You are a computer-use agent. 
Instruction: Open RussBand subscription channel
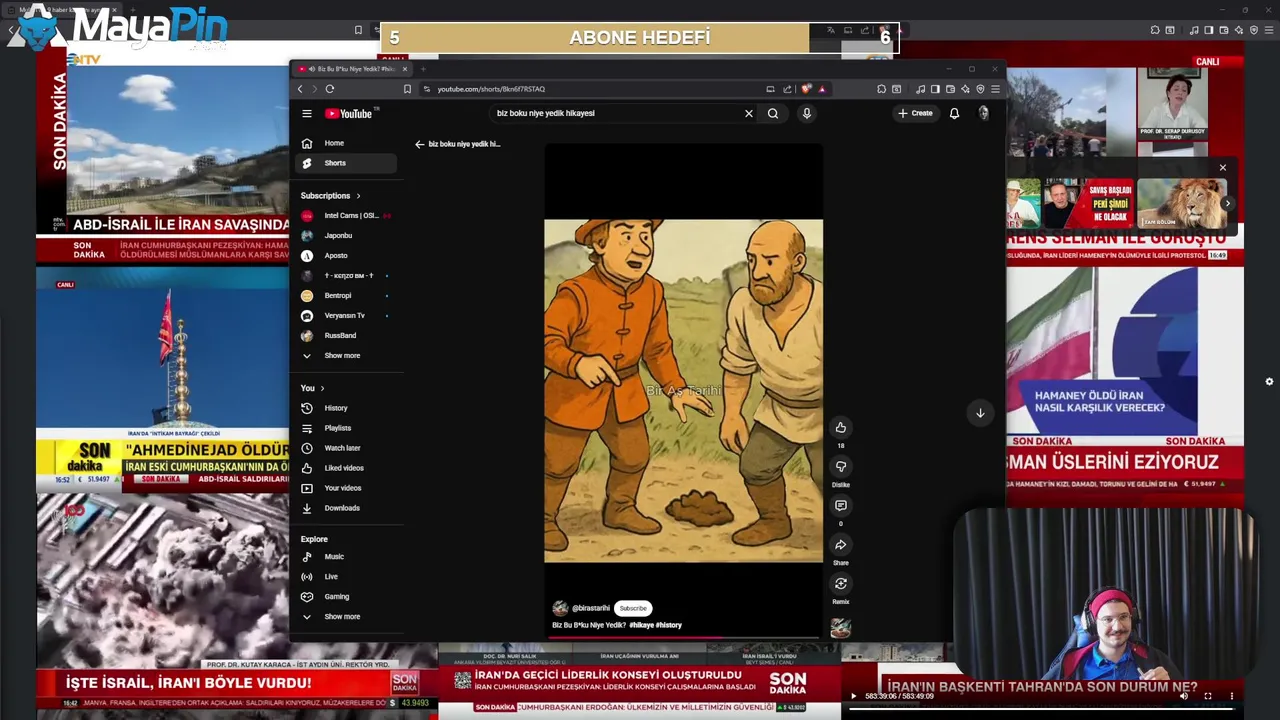346,336
